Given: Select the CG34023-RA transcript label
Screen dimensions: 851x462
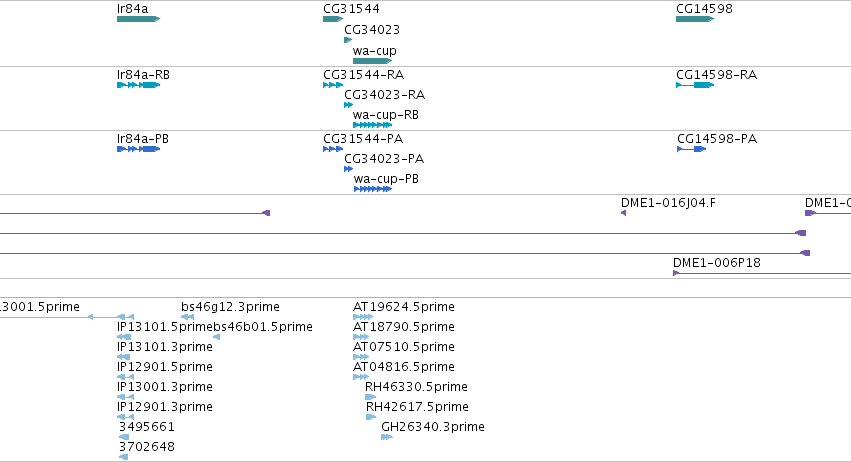Looking at the screenshot, I should pos(384,95).
